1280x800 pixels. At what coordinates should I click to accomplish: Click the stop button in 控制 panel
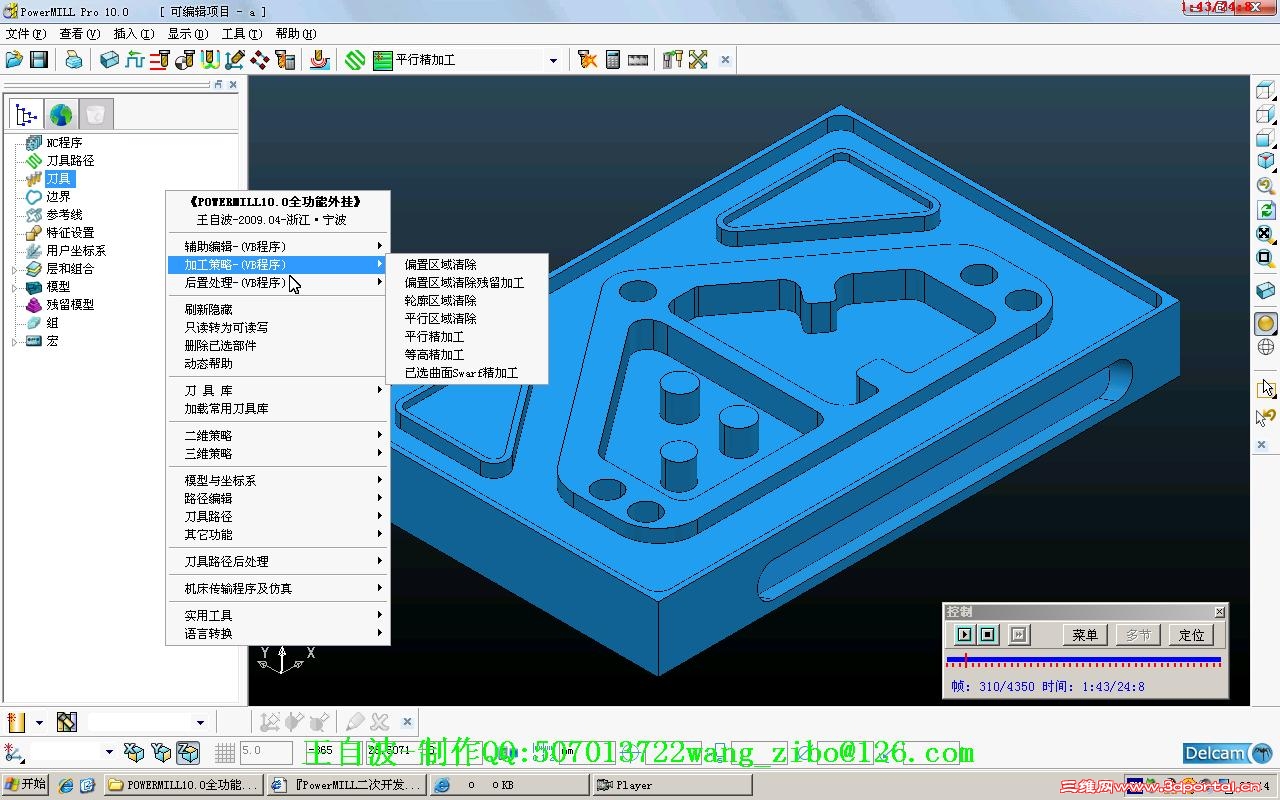tap(988, 634)
